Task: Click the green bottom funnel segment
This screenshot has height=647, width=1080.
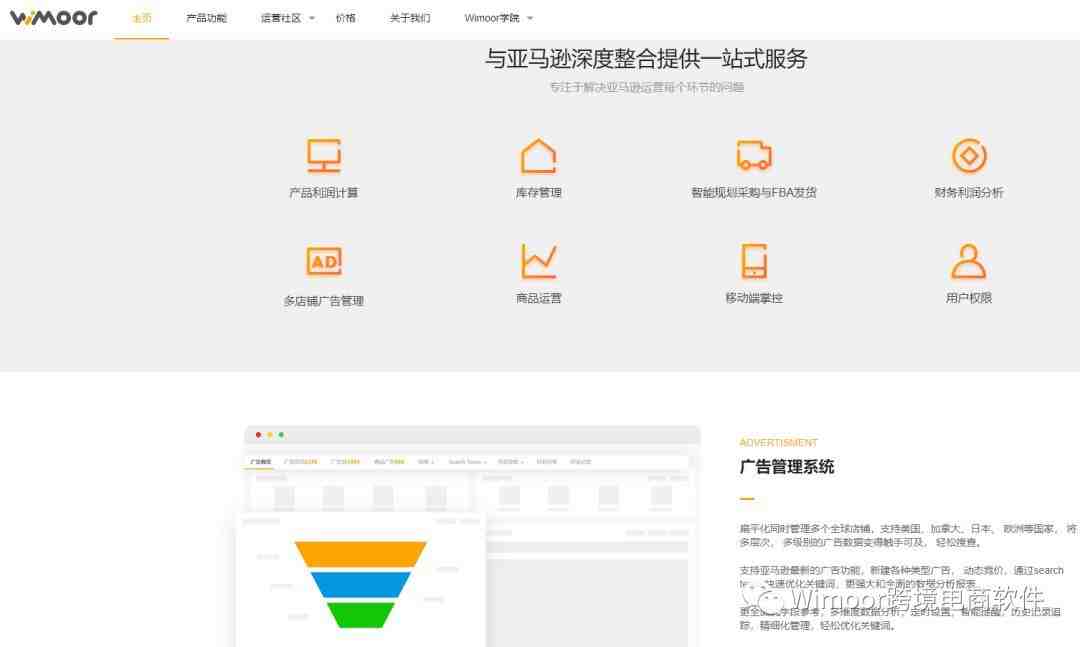Action: pyautogui.click(x=361, y=615)
